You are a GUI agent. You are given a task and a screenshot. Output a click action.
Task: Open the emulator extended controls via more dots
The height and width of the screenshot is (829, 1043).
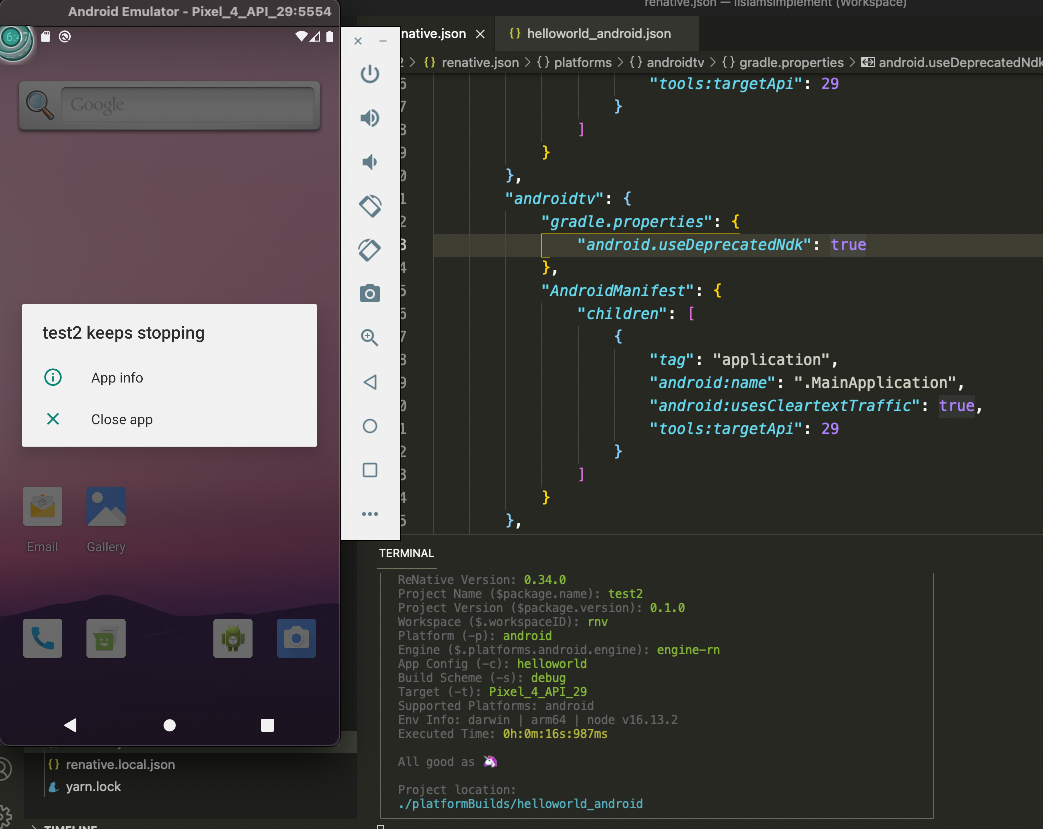point(370,514)
